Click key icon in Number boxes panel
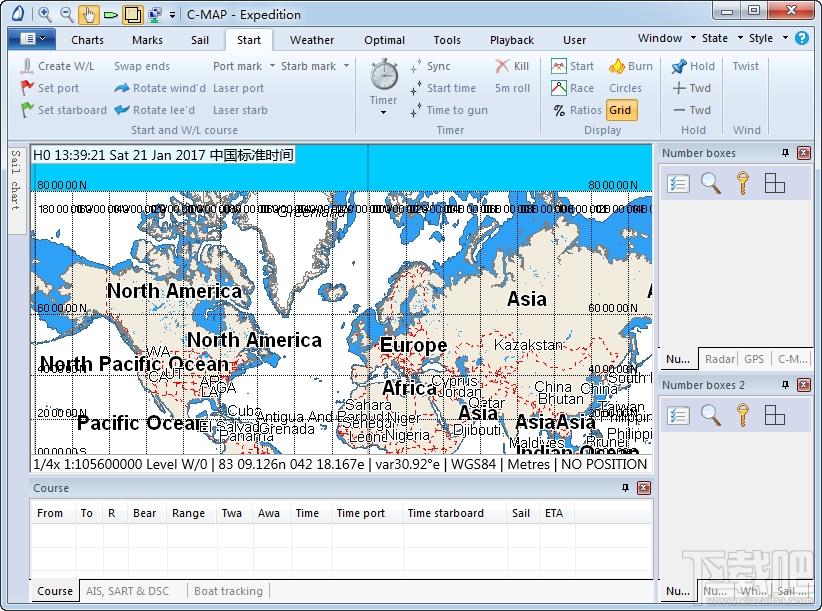 pos(742,183)
